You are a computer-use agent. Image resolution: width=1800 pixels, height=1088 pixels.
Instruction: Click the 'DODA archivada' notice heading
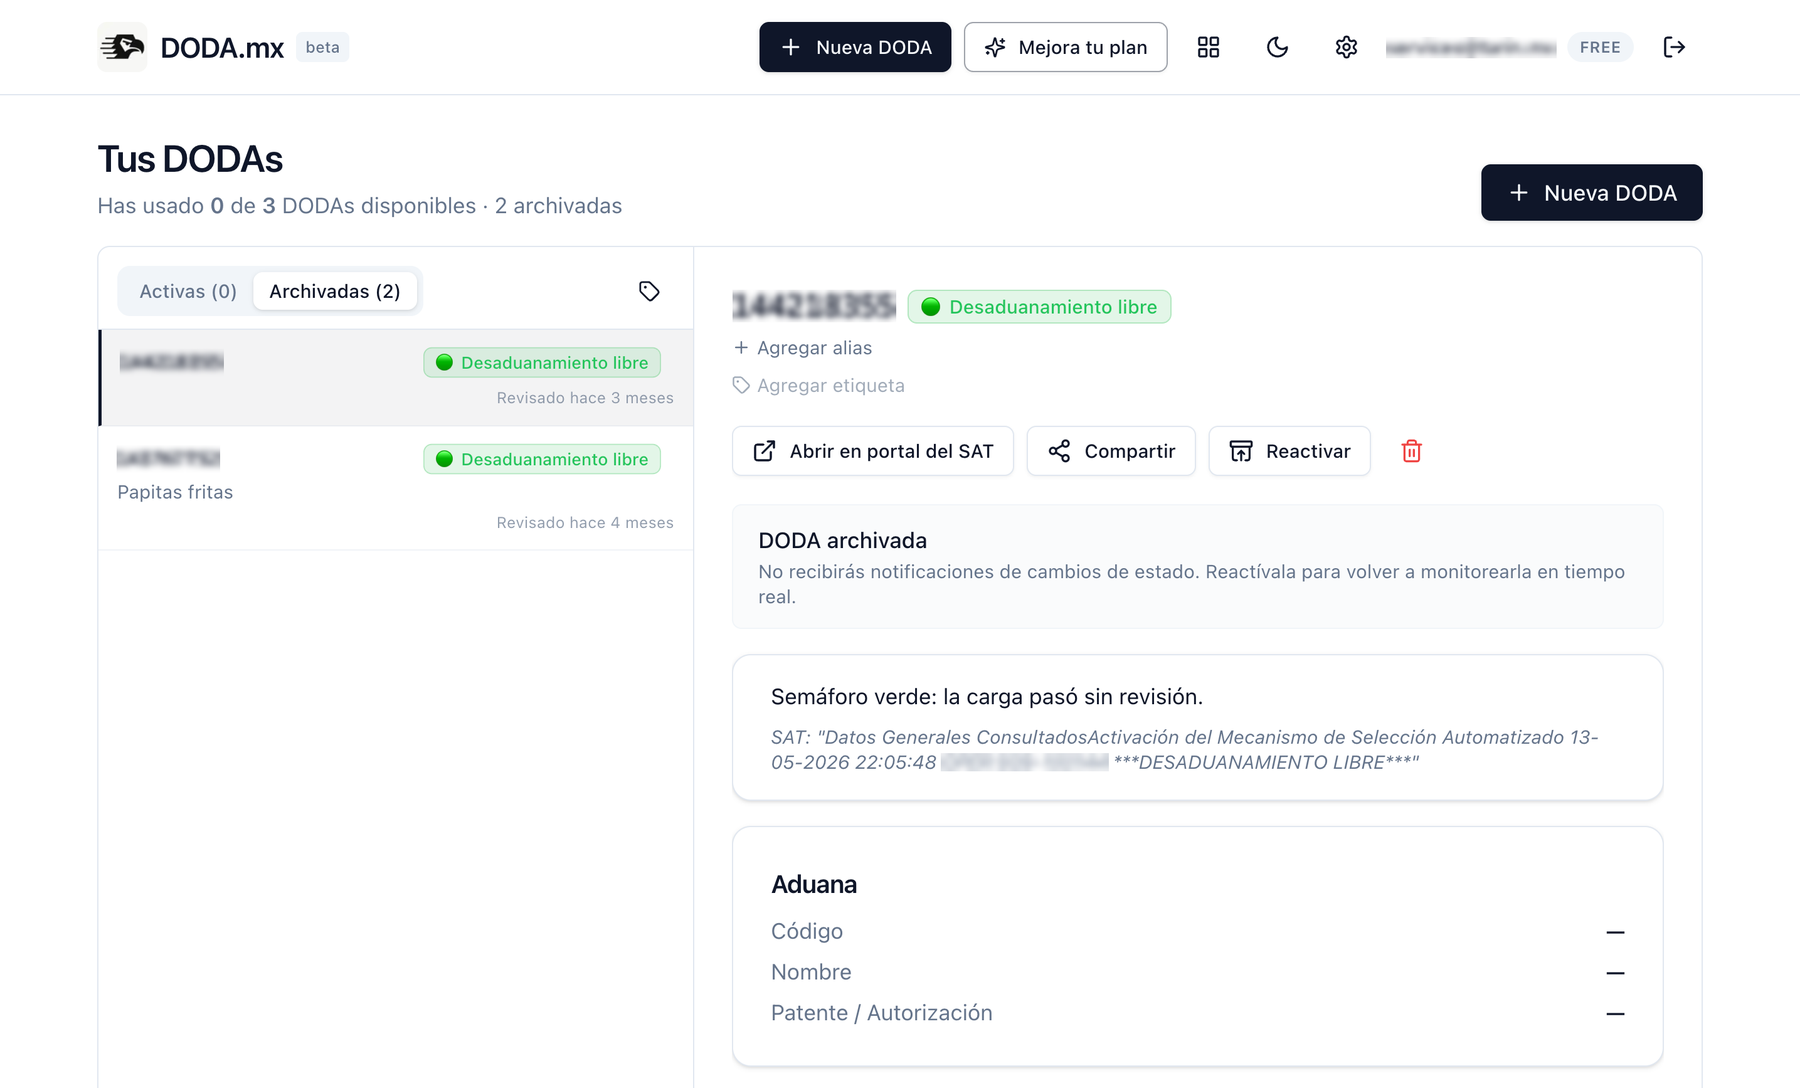coord(843,540)
